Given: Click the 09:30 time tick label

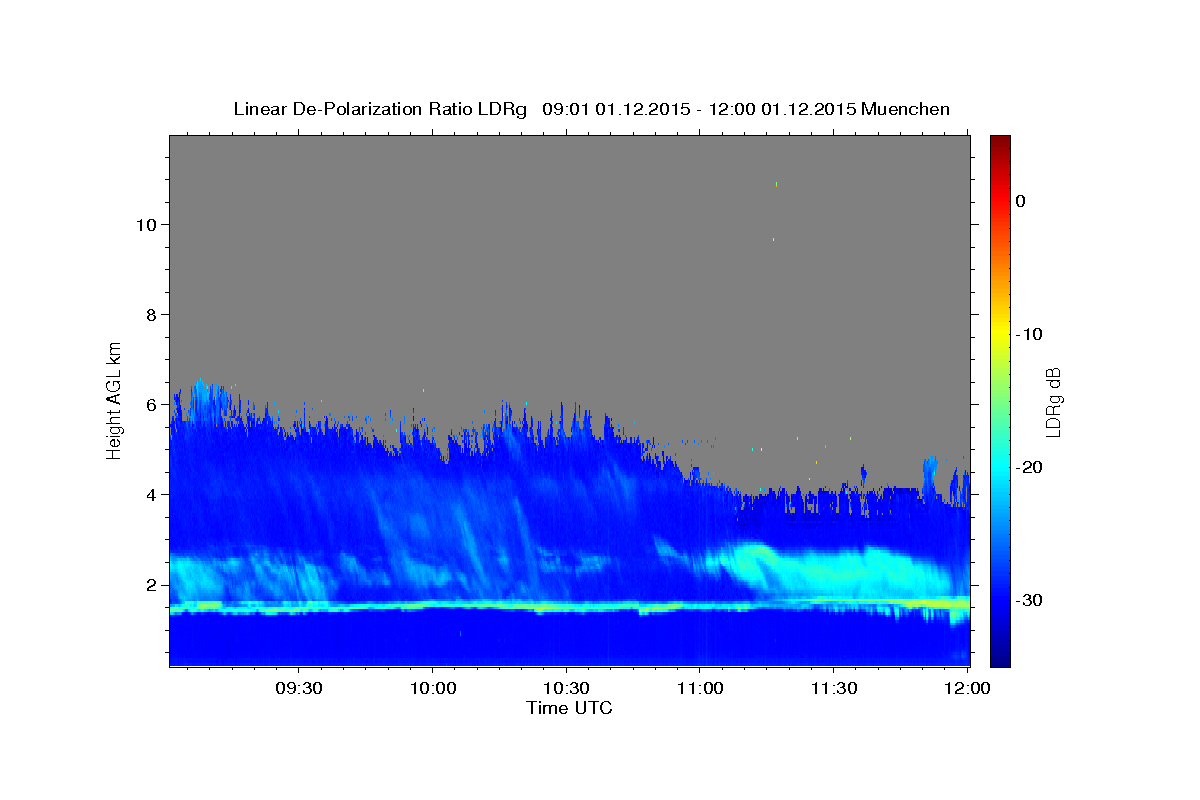Looking at the screenshot, I should pos(299,689).
